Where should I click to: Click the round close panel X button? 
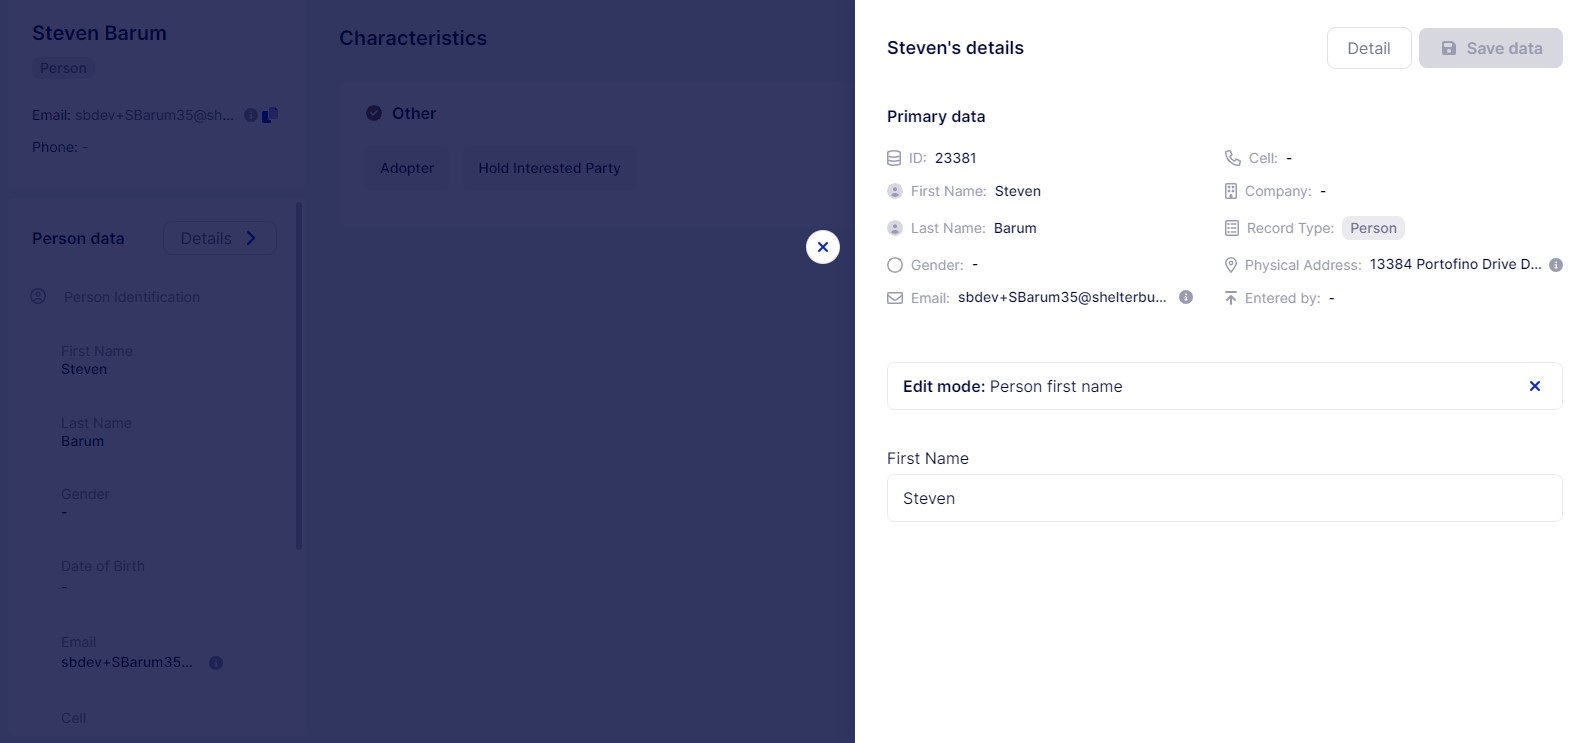823,247
